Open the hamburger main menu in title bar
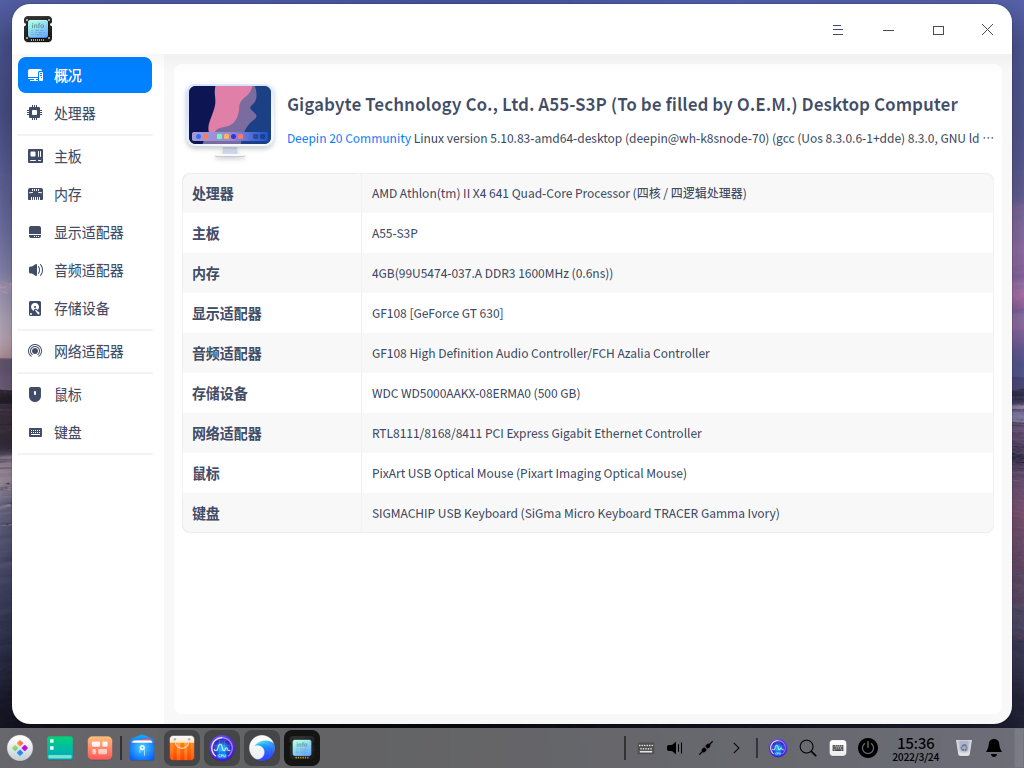 tap(838, 30)
